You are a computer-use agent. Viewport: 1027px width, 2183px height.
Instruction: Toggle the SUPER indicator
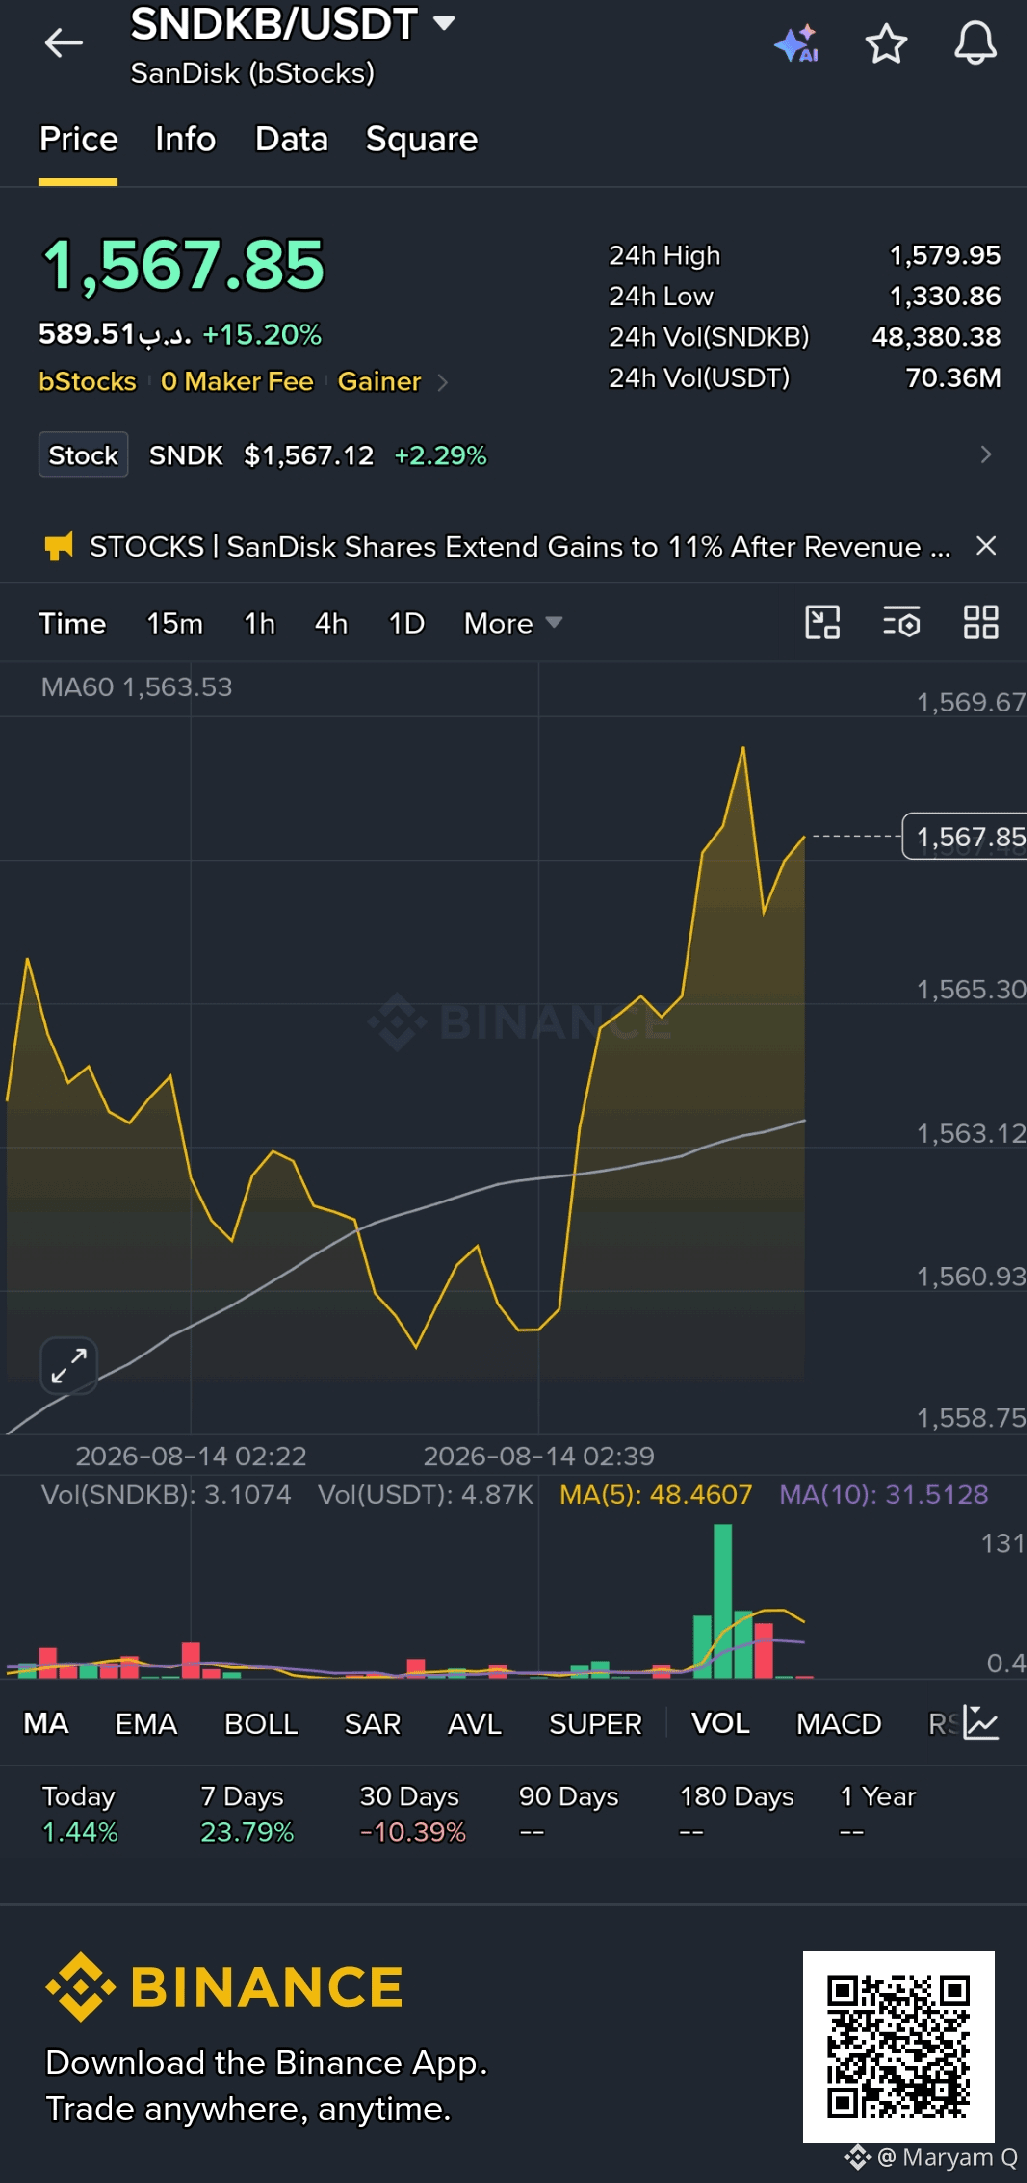[595, 1723]
